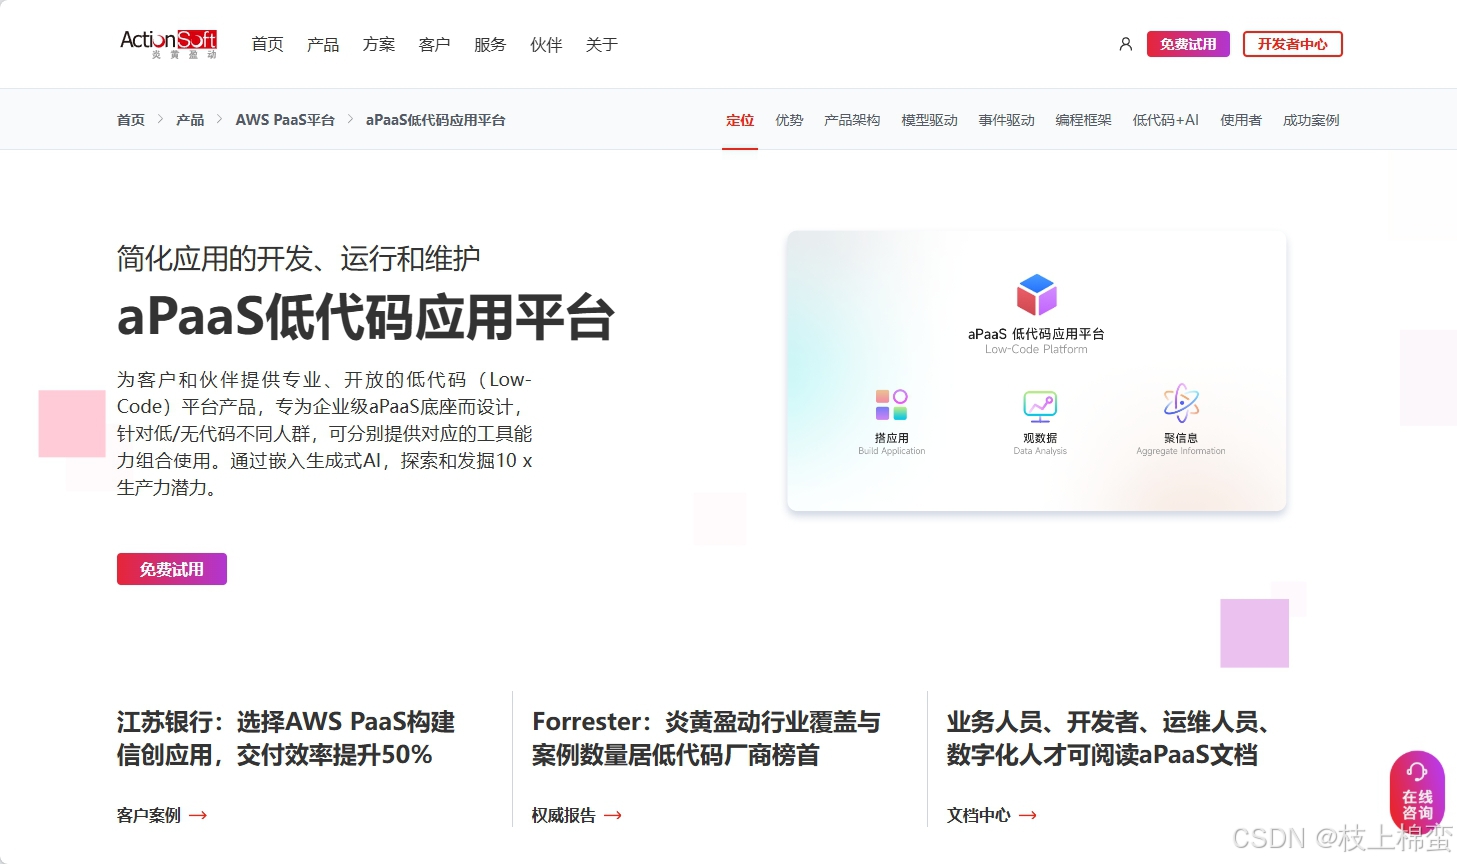This screenshot has width=1457, height=864.
Task: Click the Aggregate Information icon
Action: click(x=1181, y=403)
